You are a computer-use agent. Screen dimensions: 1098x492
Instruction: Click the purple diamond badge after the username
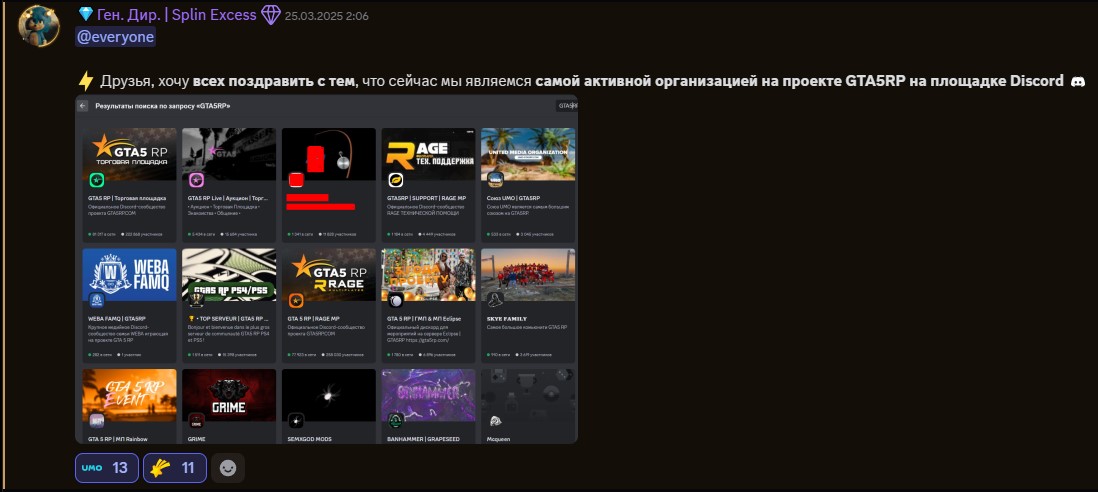click(271, 15)
